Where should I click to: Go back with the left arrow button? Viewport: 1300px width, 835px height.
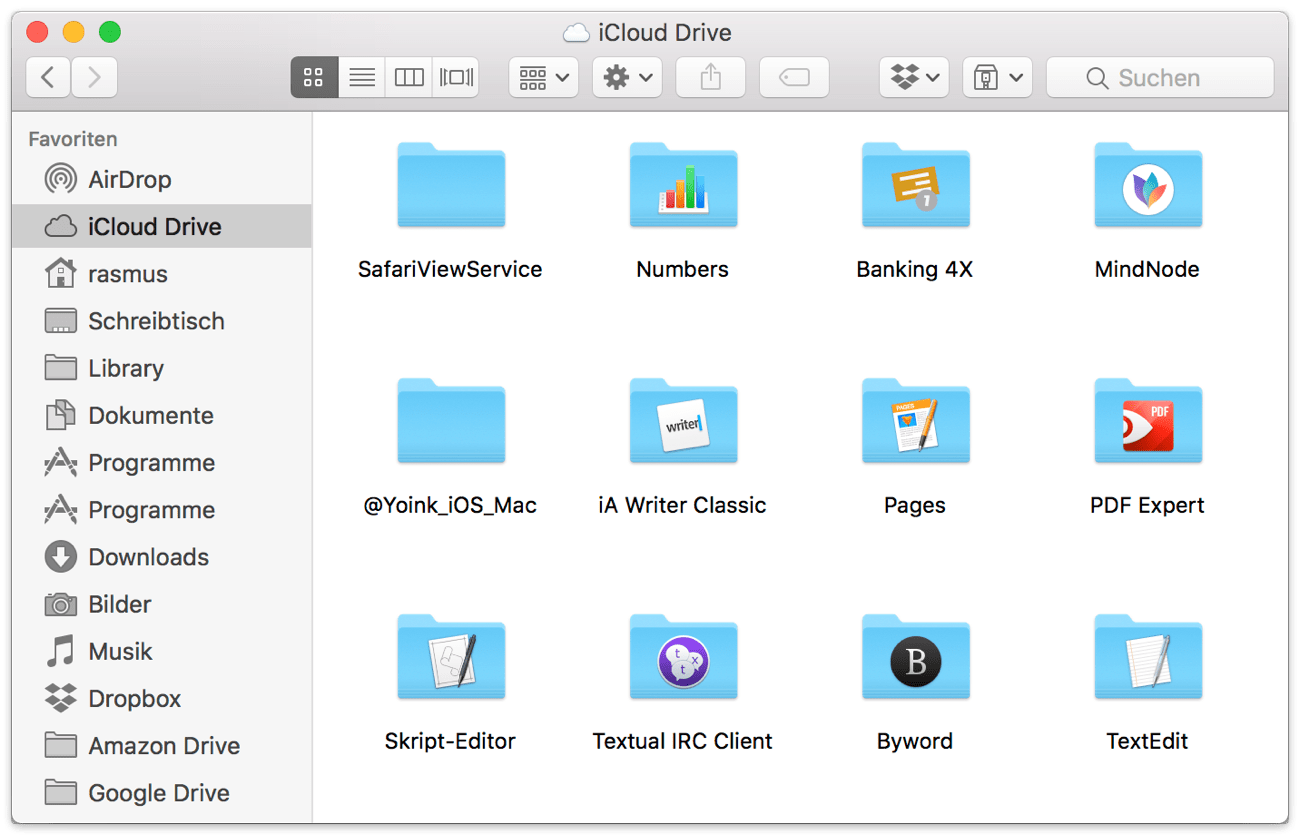click(x=48, y=77)
